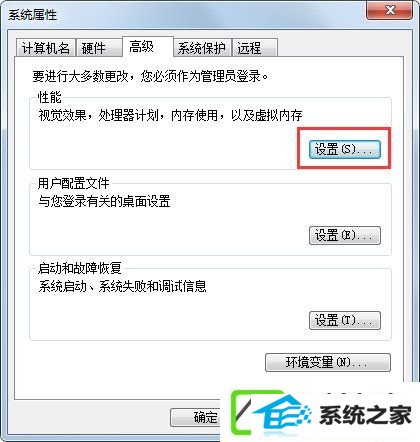Click the 系统属性 title bar text

pyautogui.click(x=32, y=15)
